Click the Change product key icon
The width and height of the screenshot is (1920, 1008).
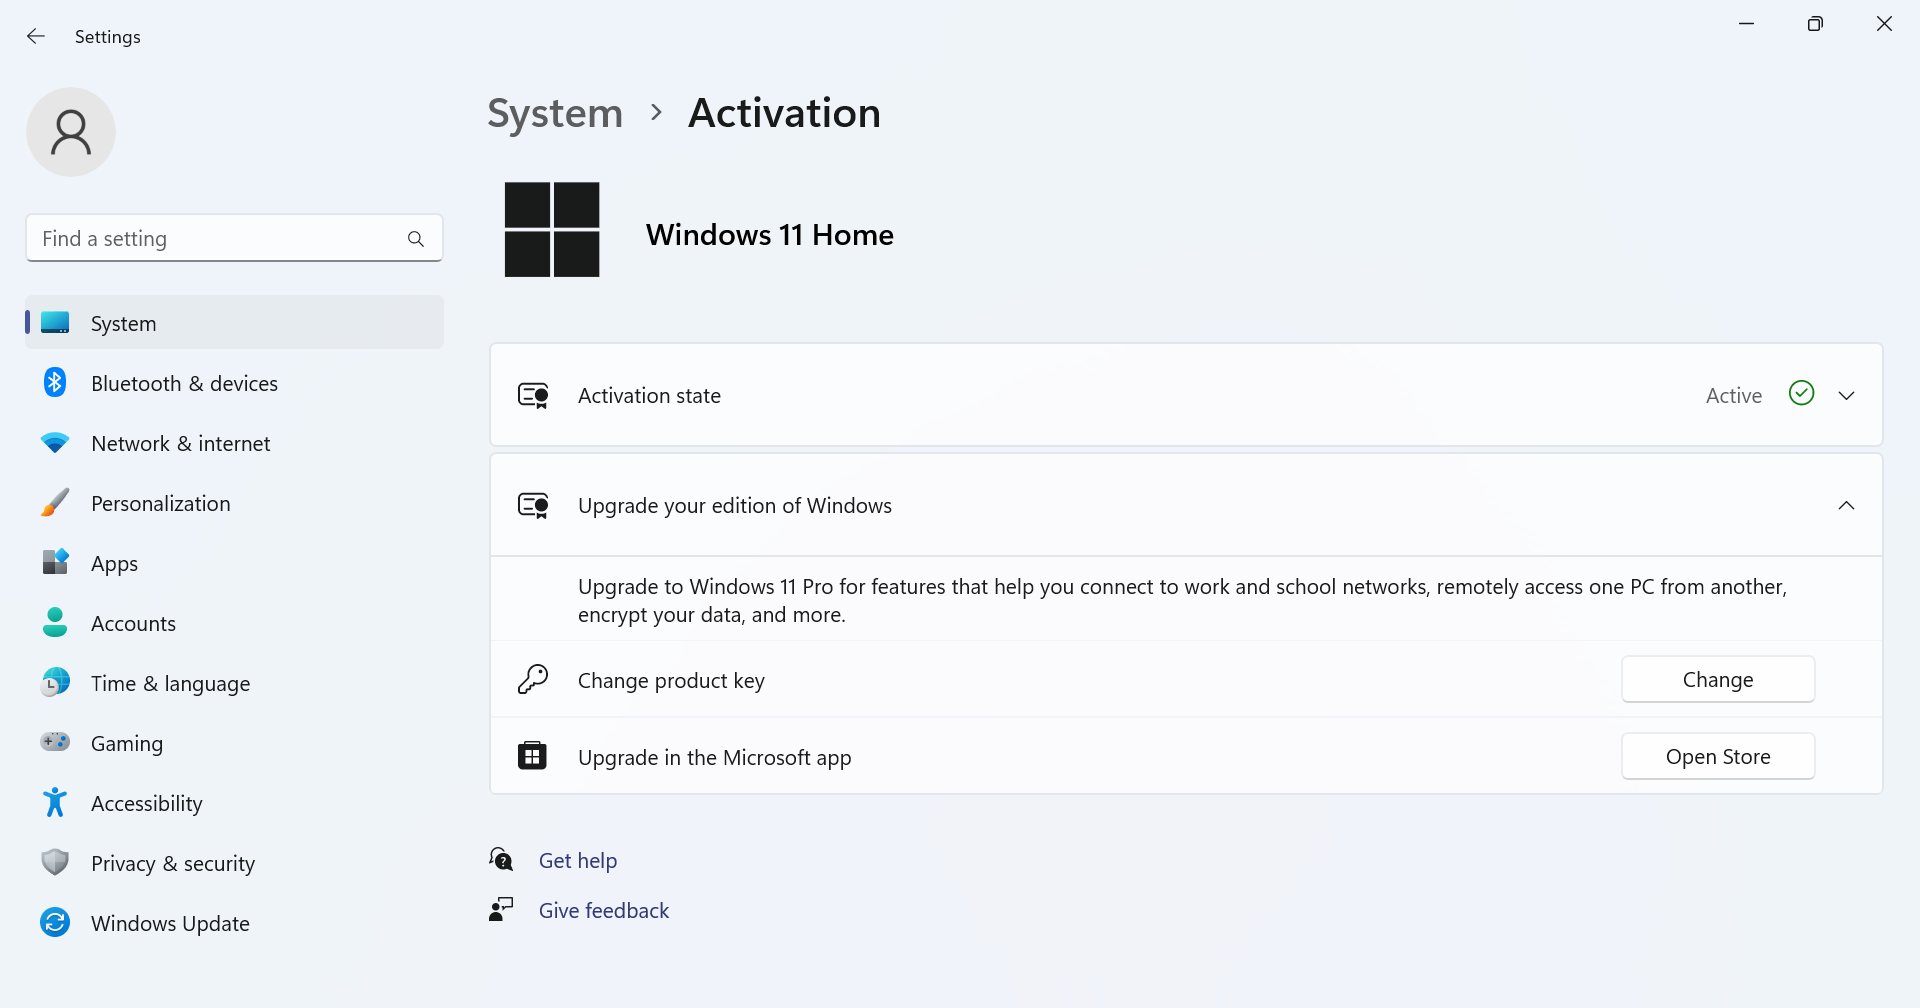[x=533, y=679]
